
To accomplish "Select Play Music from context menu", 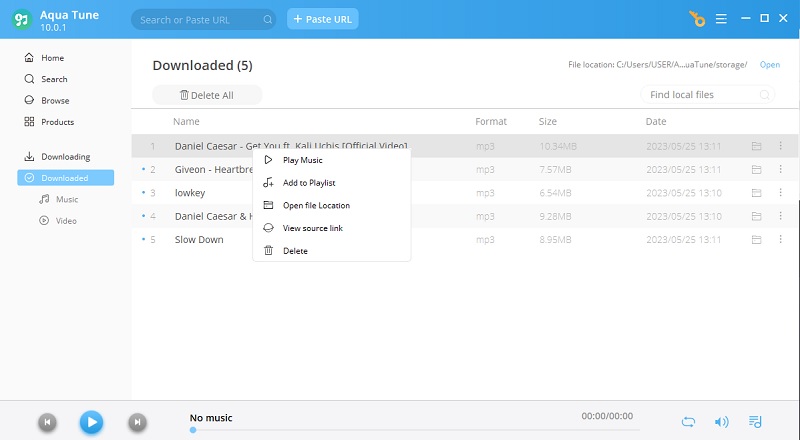I will (x=302, y=160).
